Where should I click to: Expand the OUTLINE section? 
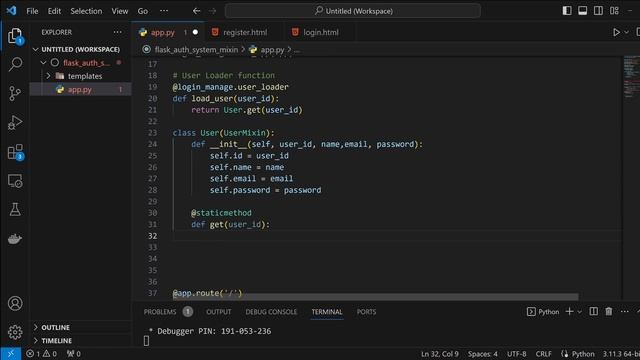[80, 328]
